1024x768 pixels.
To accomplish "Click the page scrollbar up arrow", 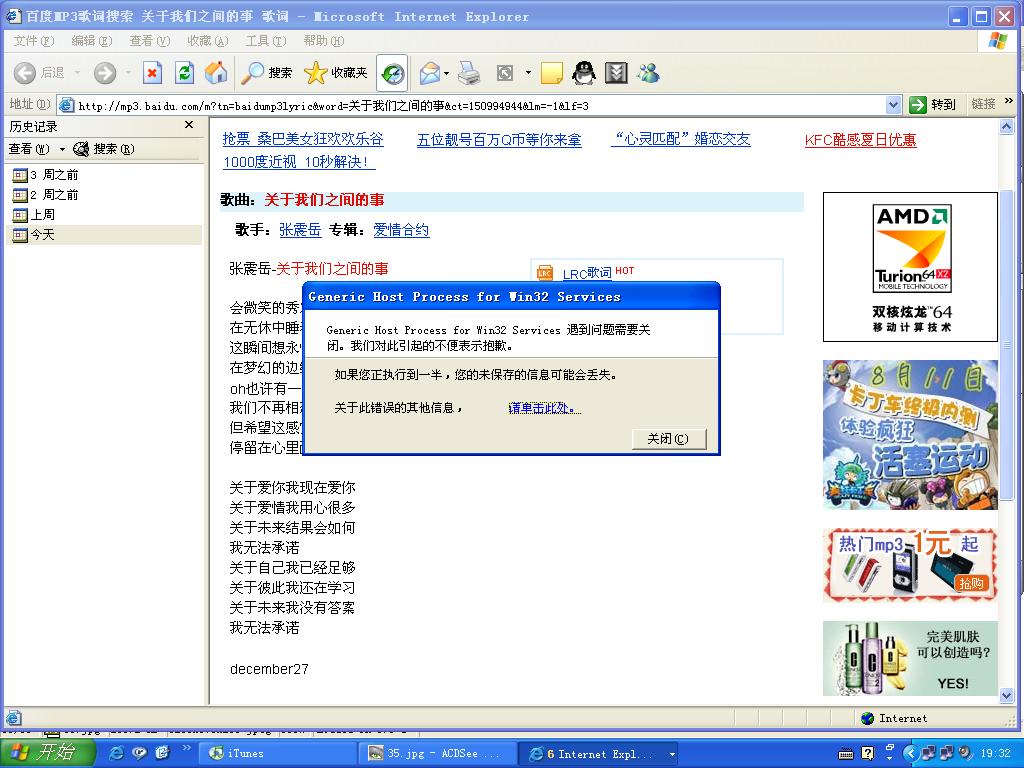I will click(x=1006, y=127).
